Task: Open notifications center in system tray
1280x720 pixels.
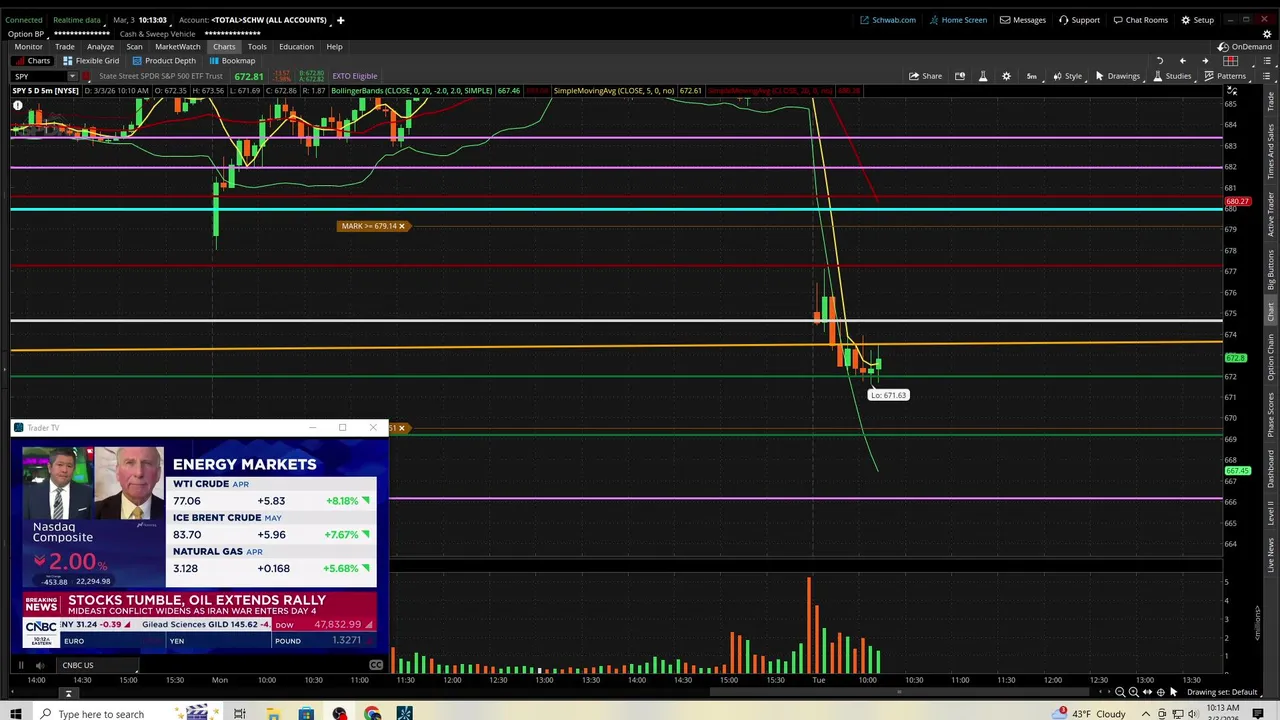Action: [1258, 713]
